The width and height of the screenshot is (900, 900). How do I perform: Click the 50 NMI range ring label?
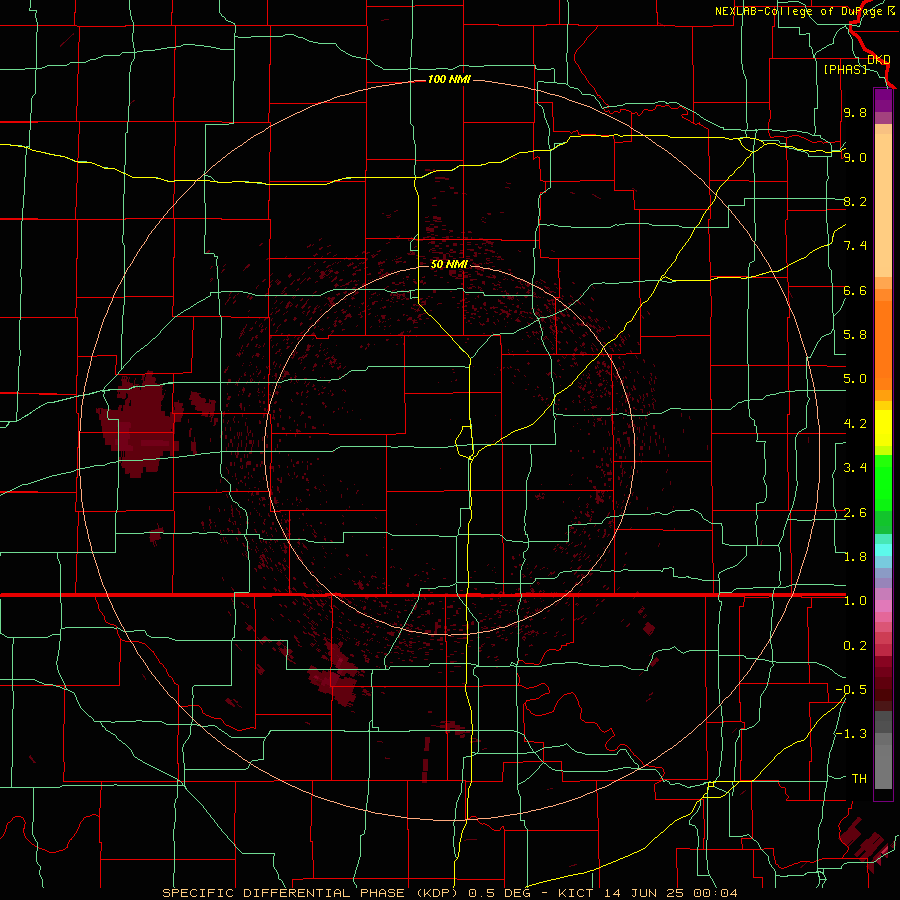click(x=449, y=265)
